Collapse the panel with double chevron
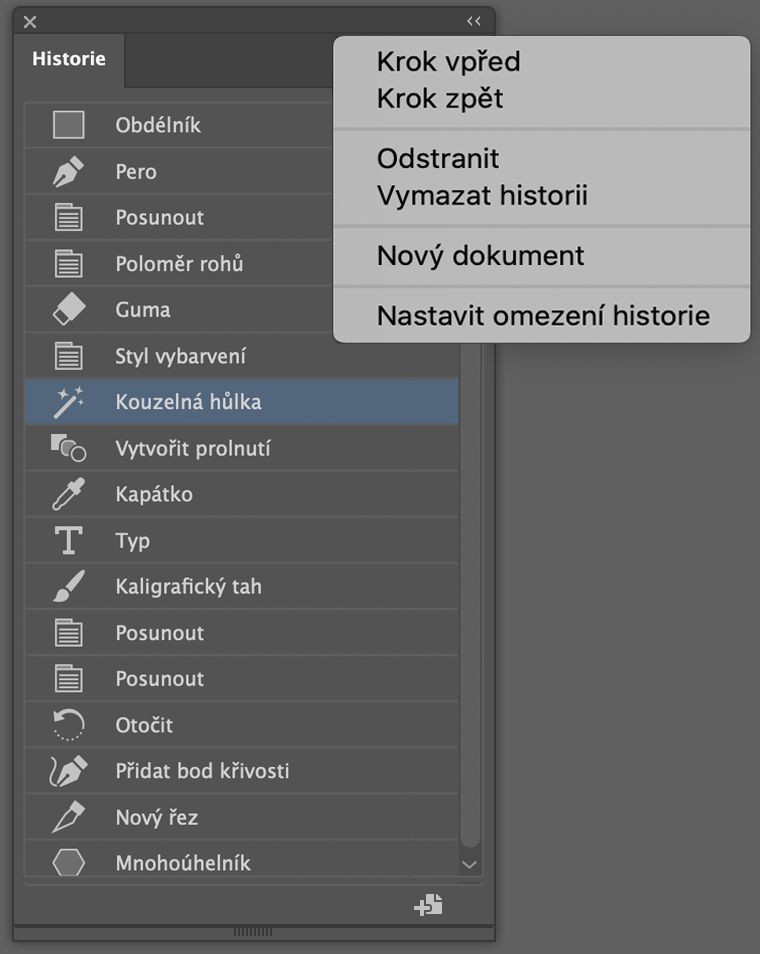 (x=474, y=21)
